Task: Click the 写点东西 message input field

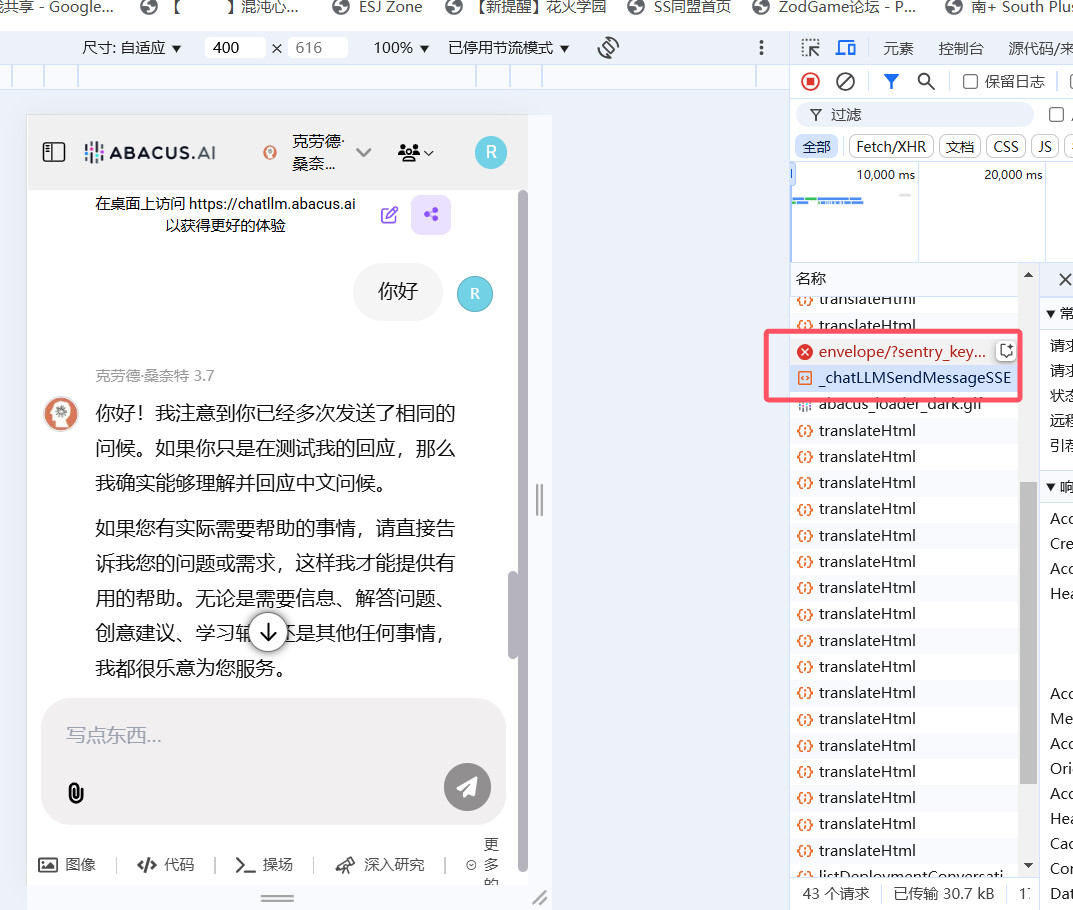Action: pos(250,736)
